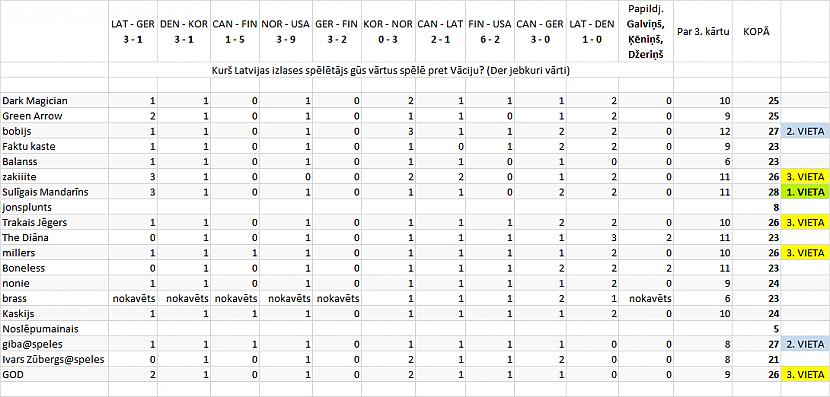Click giba@speles 2. VIETA cell
The height and width of the screenshot is (397, 830).
[805, 345]
